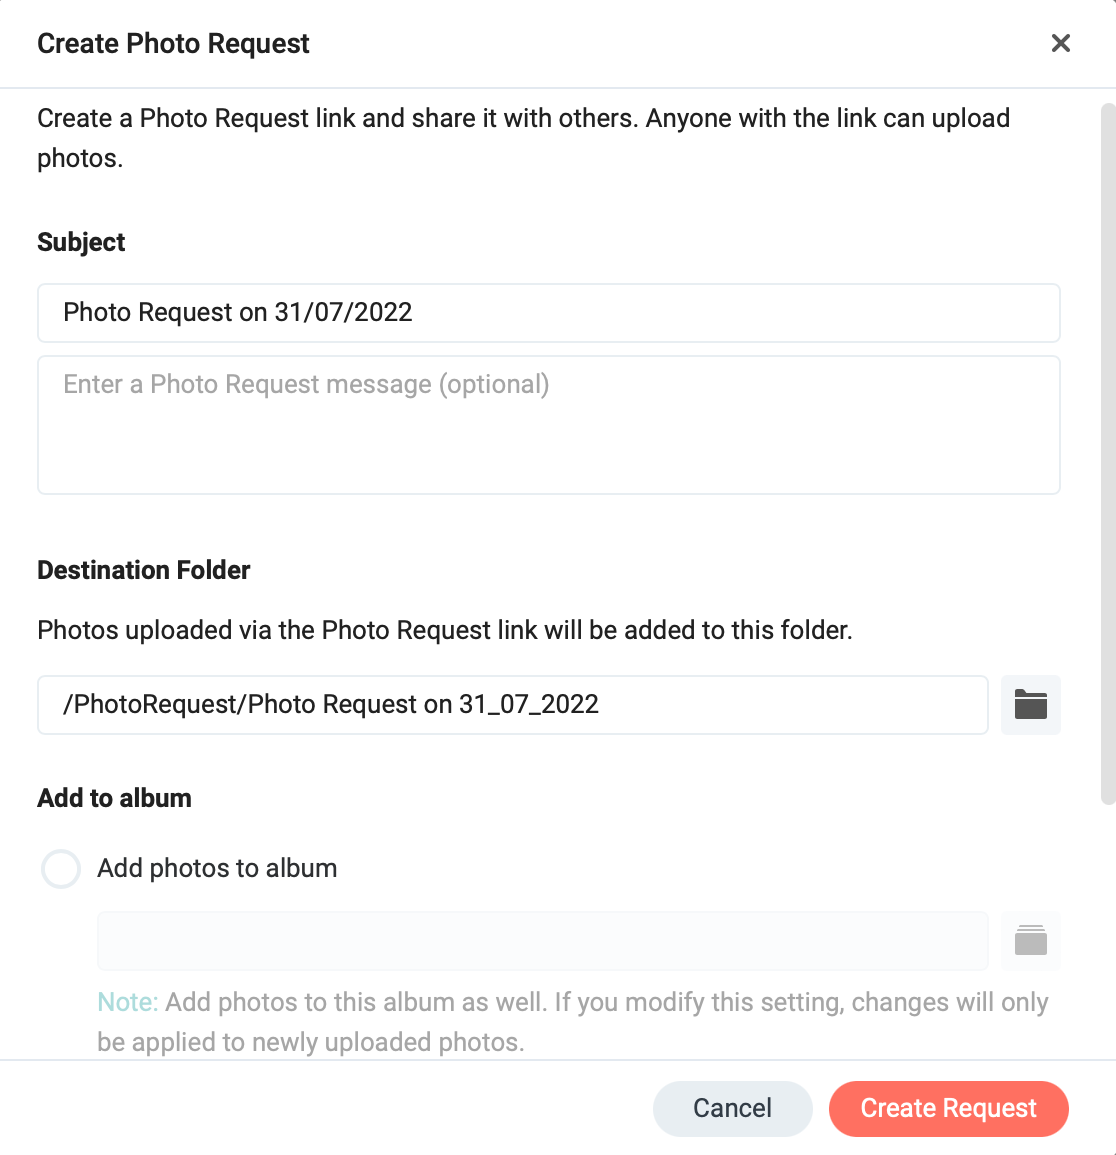Select the destination folder path field
The width and height of the screenshot is (1116, 1155).
coord(513,705)
